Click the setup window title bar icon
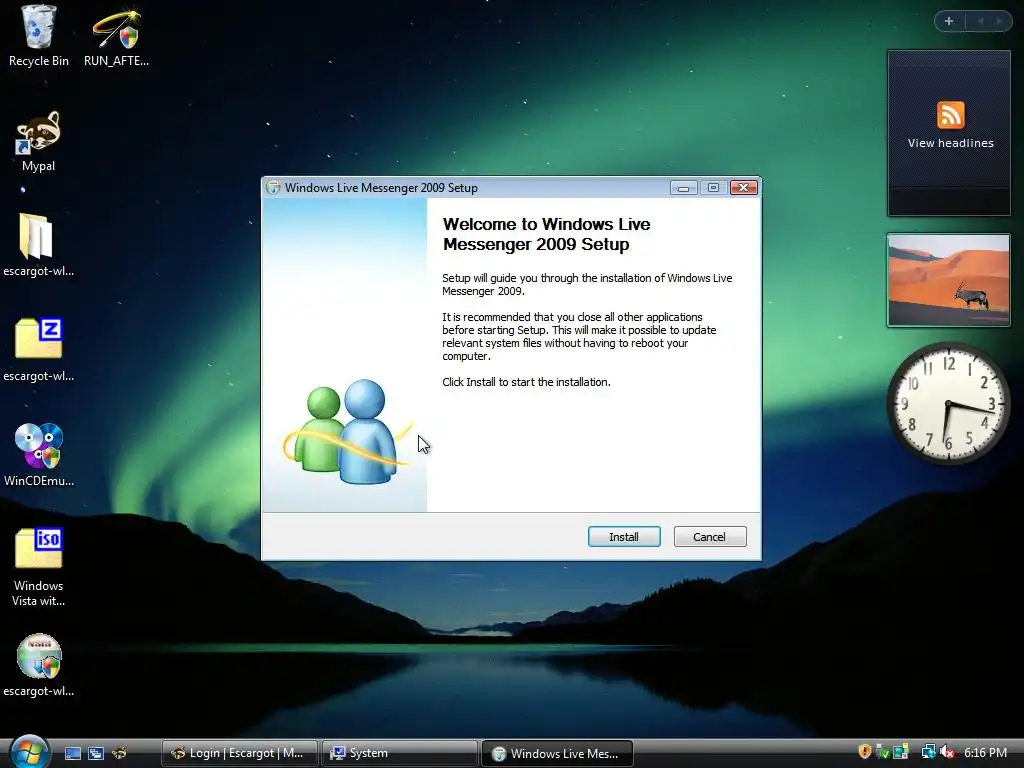The width and height of the screenshot is (1024, 768). (x=273, y=187)
